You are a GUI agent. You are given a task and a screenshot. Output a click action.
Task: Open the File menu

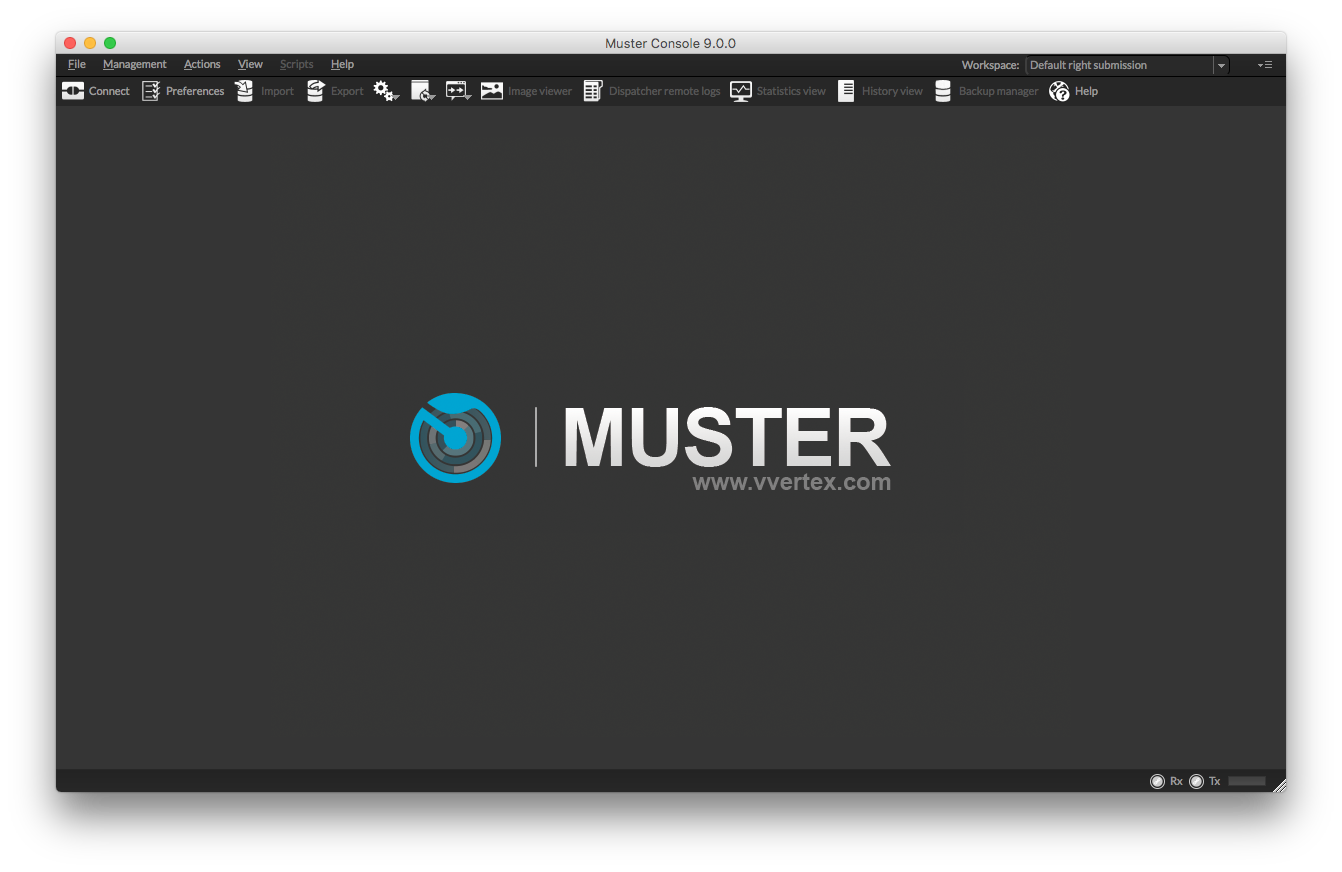tap(77, 64)
